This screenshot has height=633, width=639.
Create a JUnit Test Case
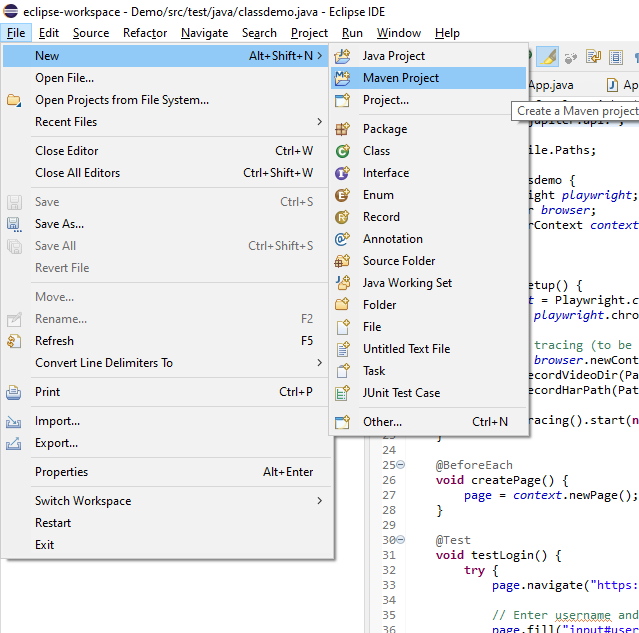pyautogui.click(x=428, y=393)
